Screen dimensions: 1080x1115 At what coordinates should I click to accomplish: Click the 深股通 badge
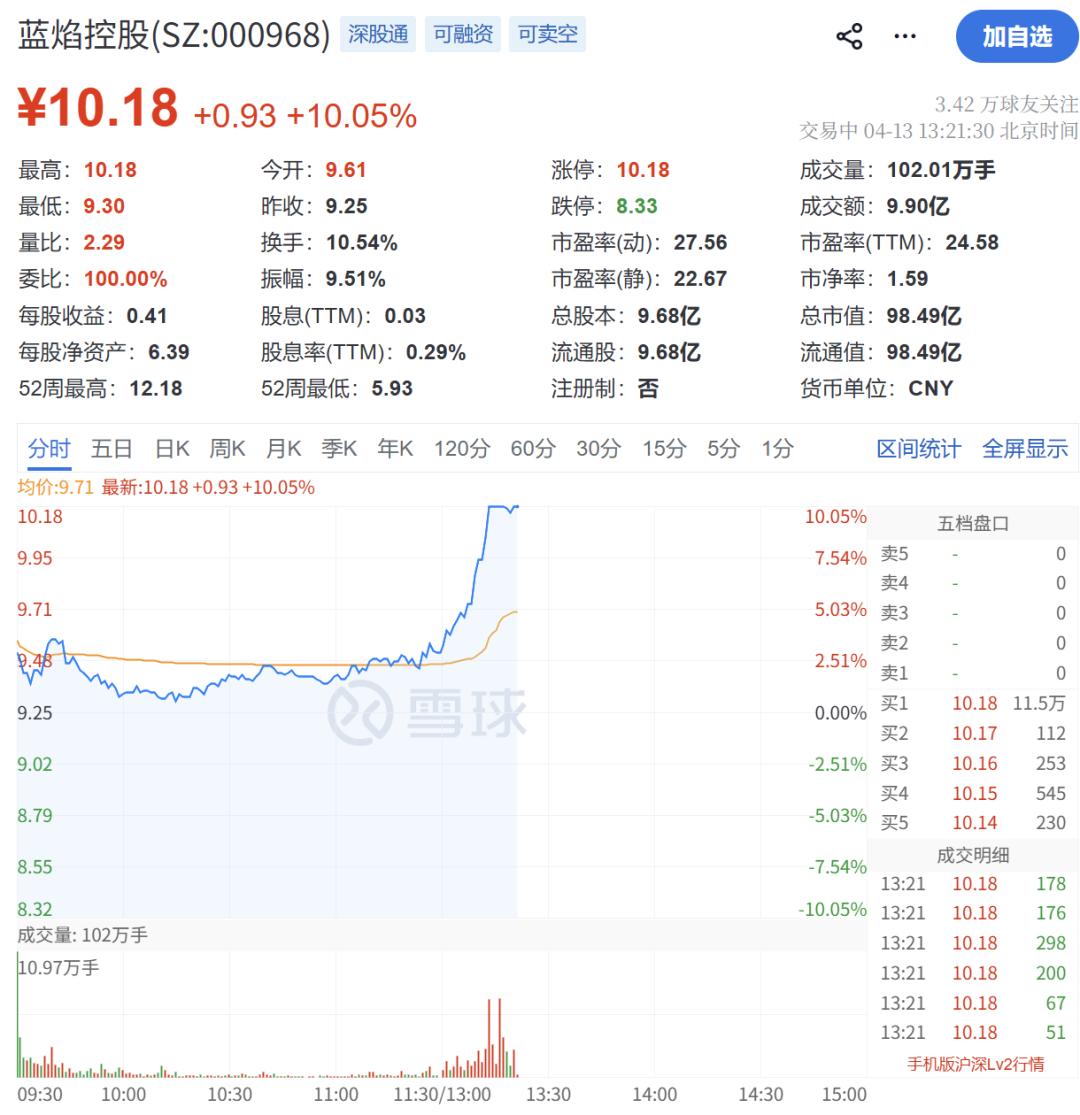click(377, 33)
